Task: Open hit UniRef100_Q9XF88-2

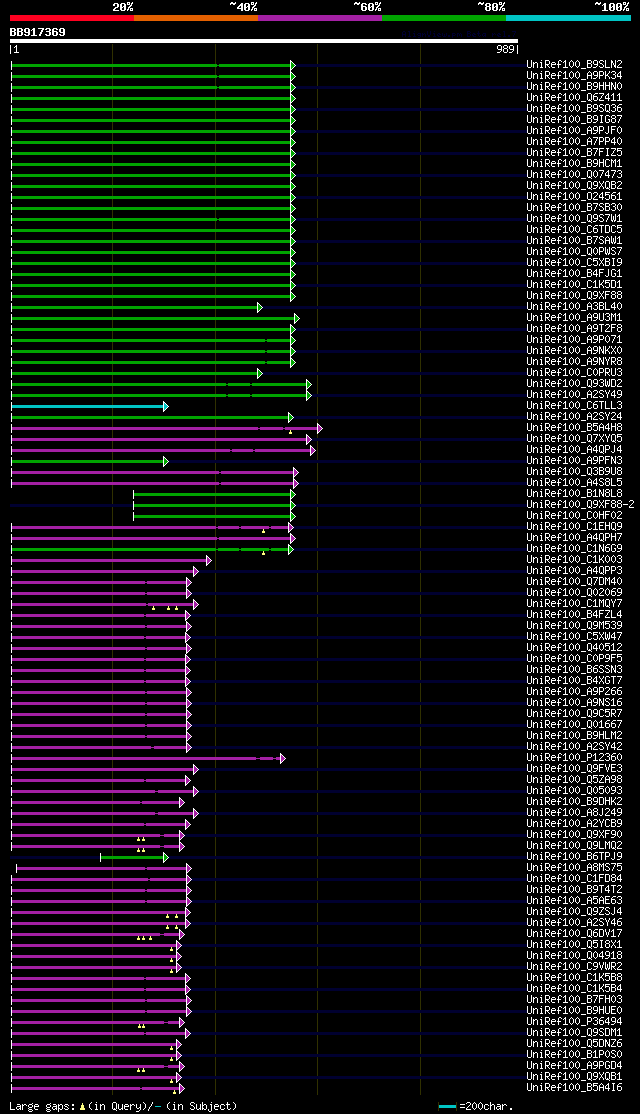Action: [580, 504]
